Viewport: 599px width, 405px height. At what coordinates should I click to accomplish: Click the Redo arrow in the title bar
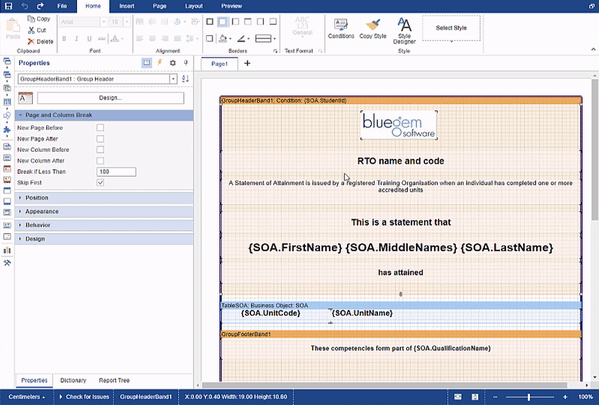click(x=40, y=6)
